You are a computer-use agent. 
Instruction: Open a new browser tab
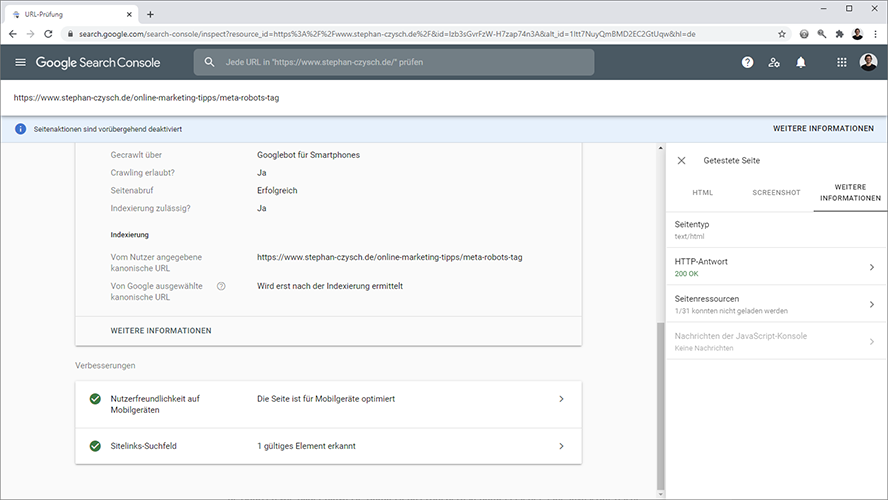tap(150, 14)
